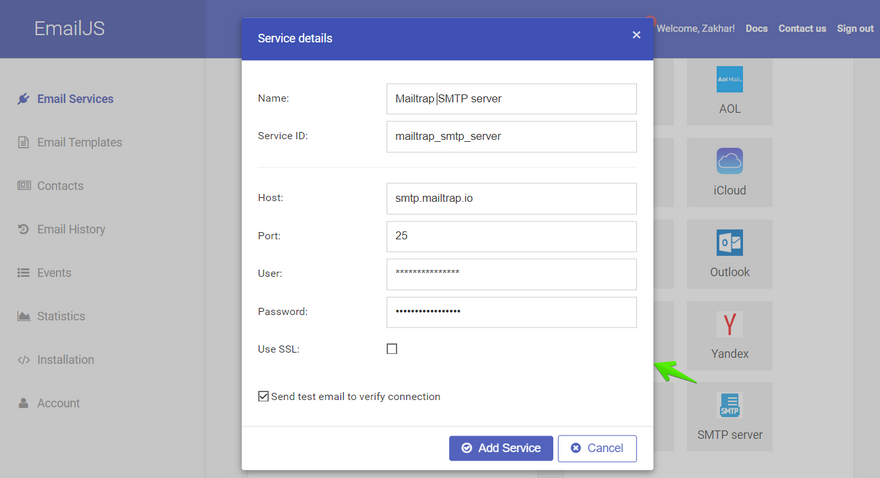View the Statistics section
Screen dimensions: 880x478
coord(61,316)
